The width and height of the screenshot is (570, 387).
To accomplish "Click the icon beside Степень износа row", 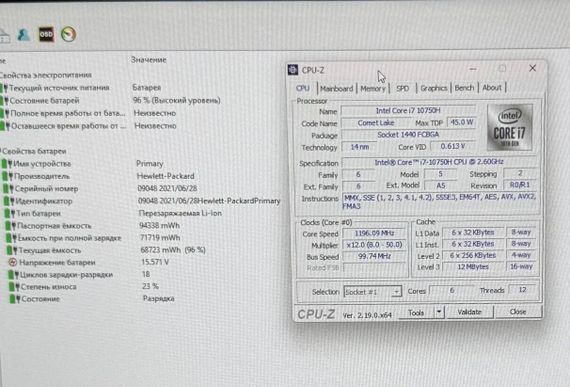I will (x=15, y=287).
